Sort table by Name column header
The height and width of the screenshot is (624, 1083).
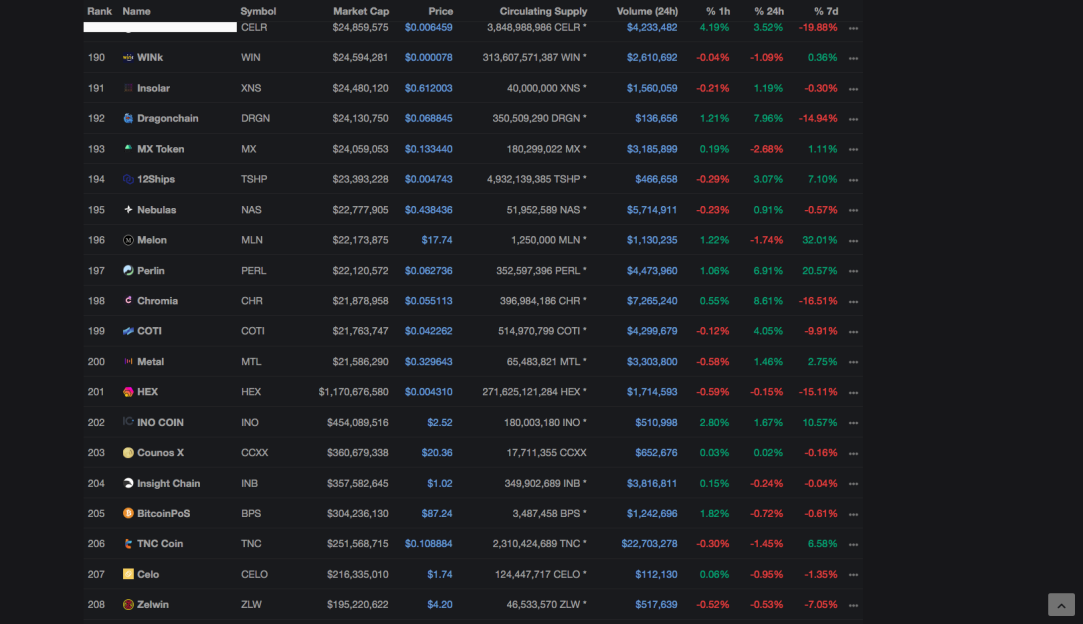pos(136,11)
